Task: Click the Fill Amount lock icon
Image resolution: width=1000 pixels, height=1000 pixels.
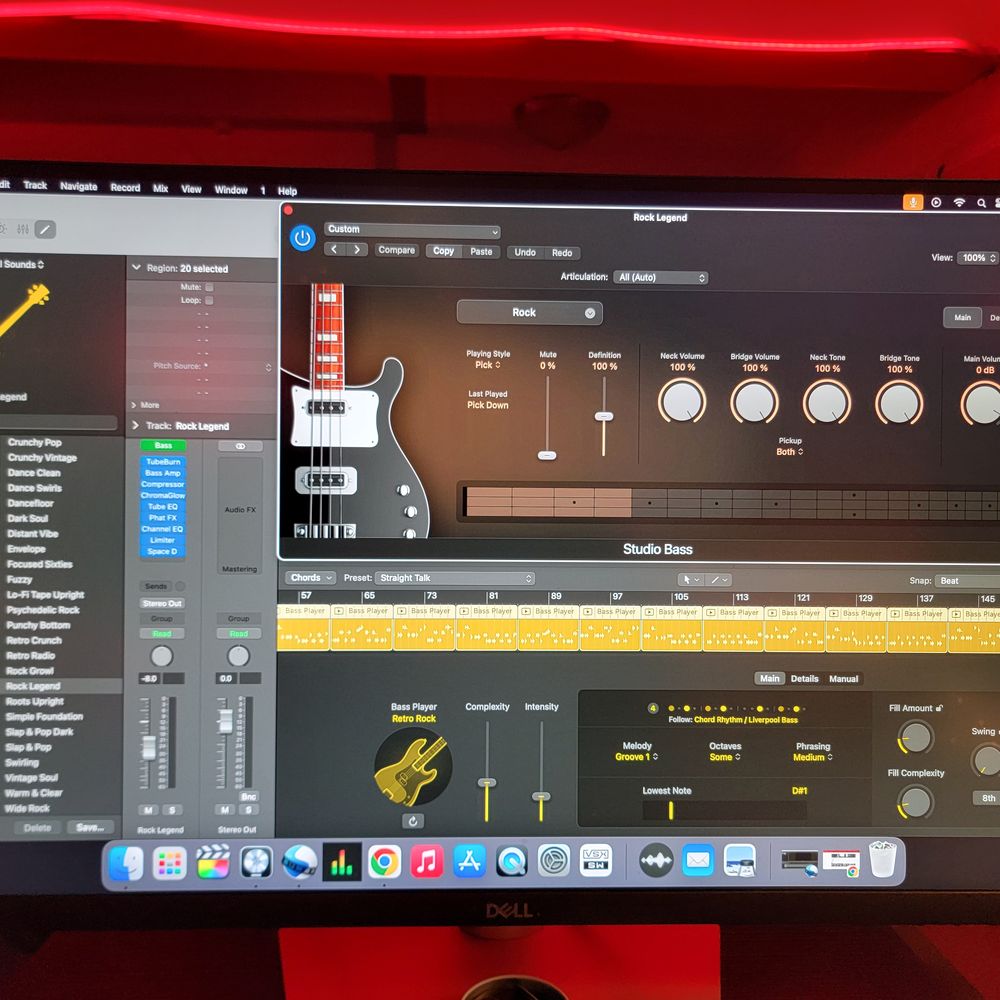Action: pos(940,708)
